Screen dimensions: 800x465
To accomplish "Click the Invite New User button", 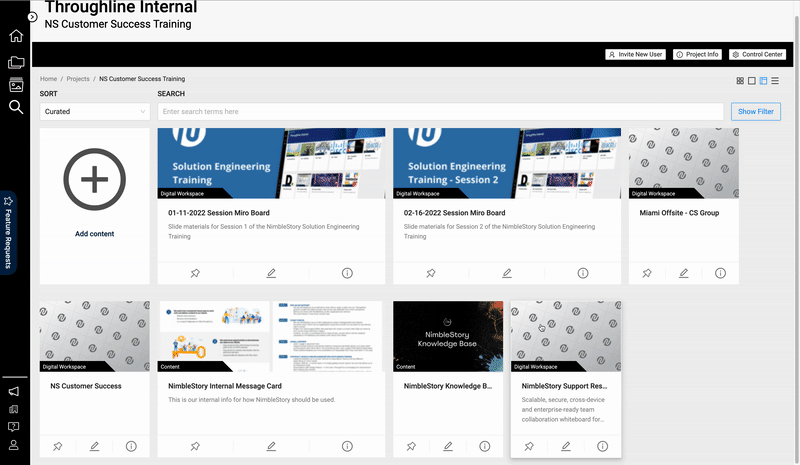I will 636,55.
